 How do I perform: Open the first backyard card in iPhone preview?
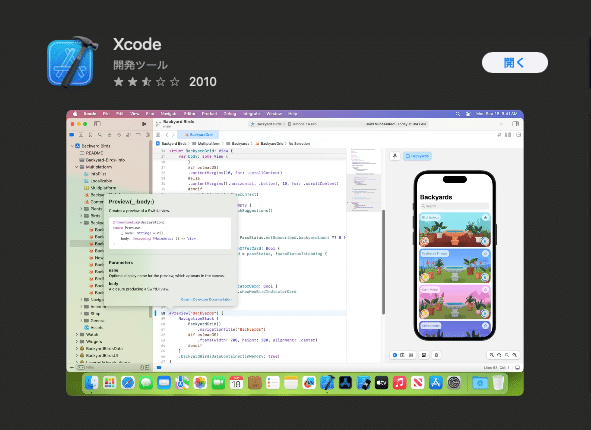(x=455, y=230)
